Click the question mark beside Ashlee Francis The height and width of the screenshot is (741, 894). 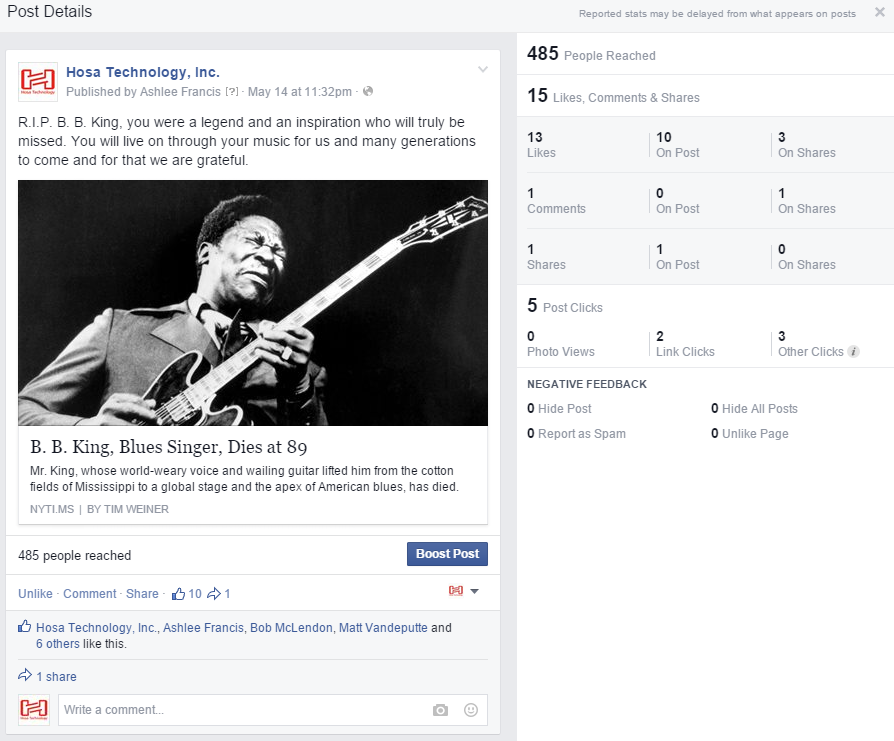coord(232,92)
